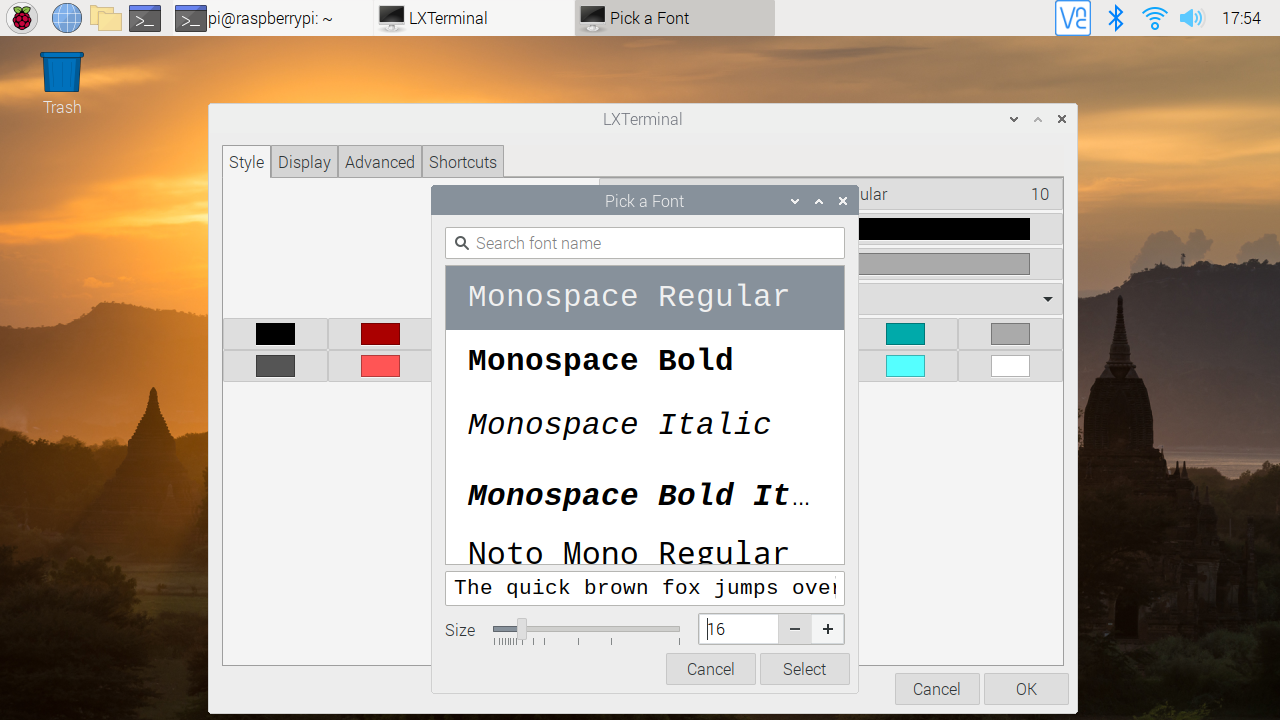Switch to the Display tab
The image size is (1280, 720).
coord(304,162)
